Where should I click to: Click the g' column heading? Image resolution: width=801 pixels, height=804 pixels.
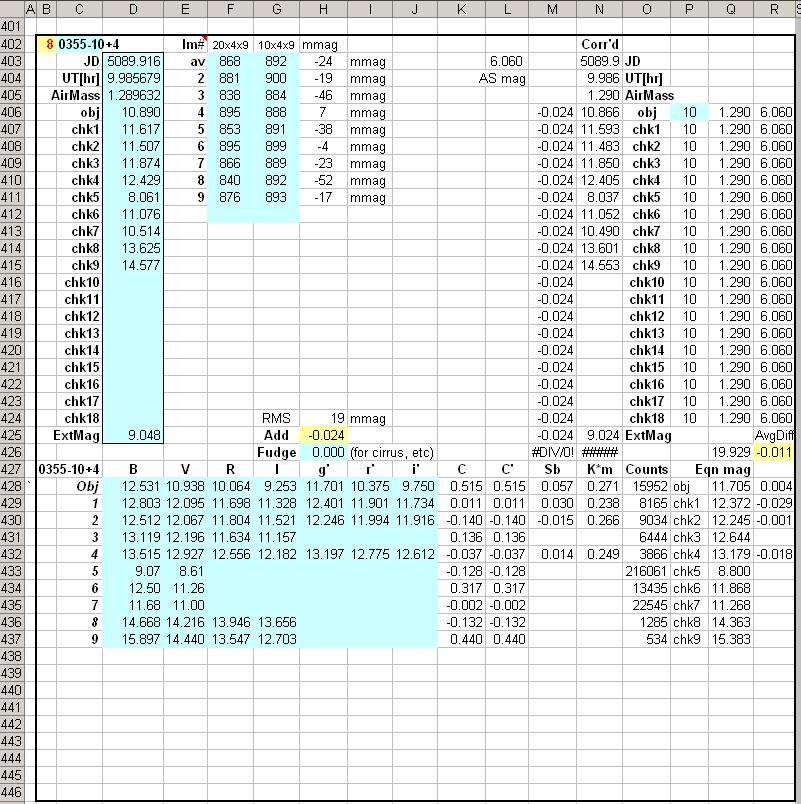pos(324,469)
